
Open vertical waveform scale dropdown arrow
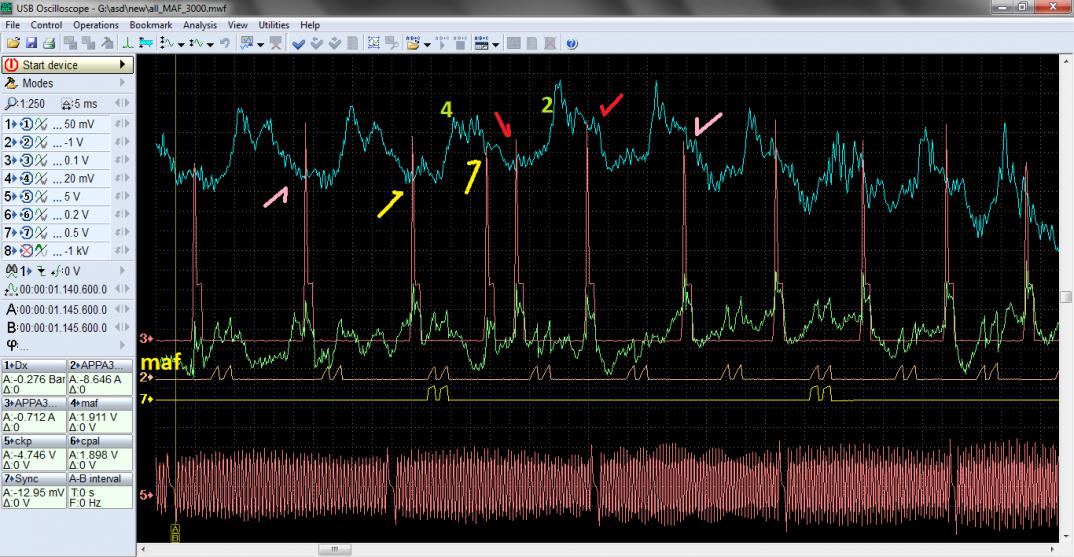[x=181, y=45]
